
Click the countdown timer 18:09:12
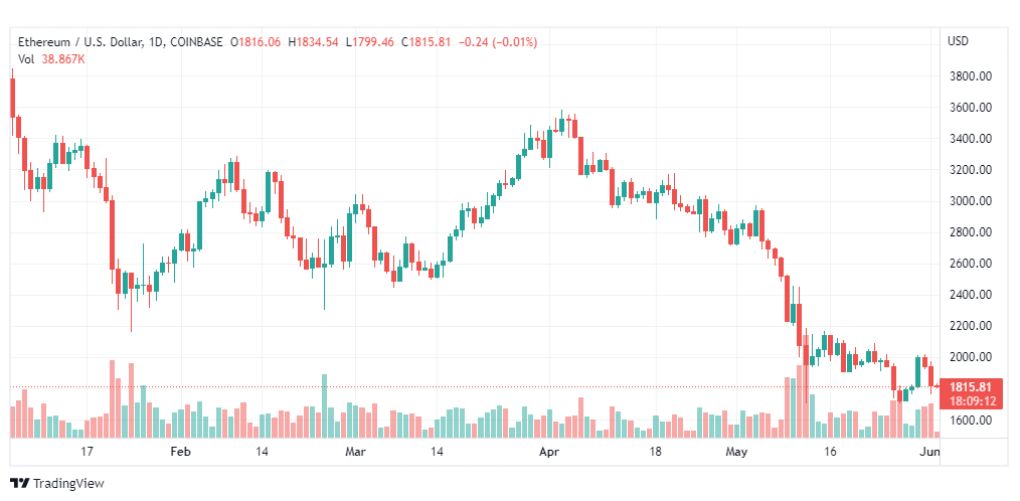[973, 401]
